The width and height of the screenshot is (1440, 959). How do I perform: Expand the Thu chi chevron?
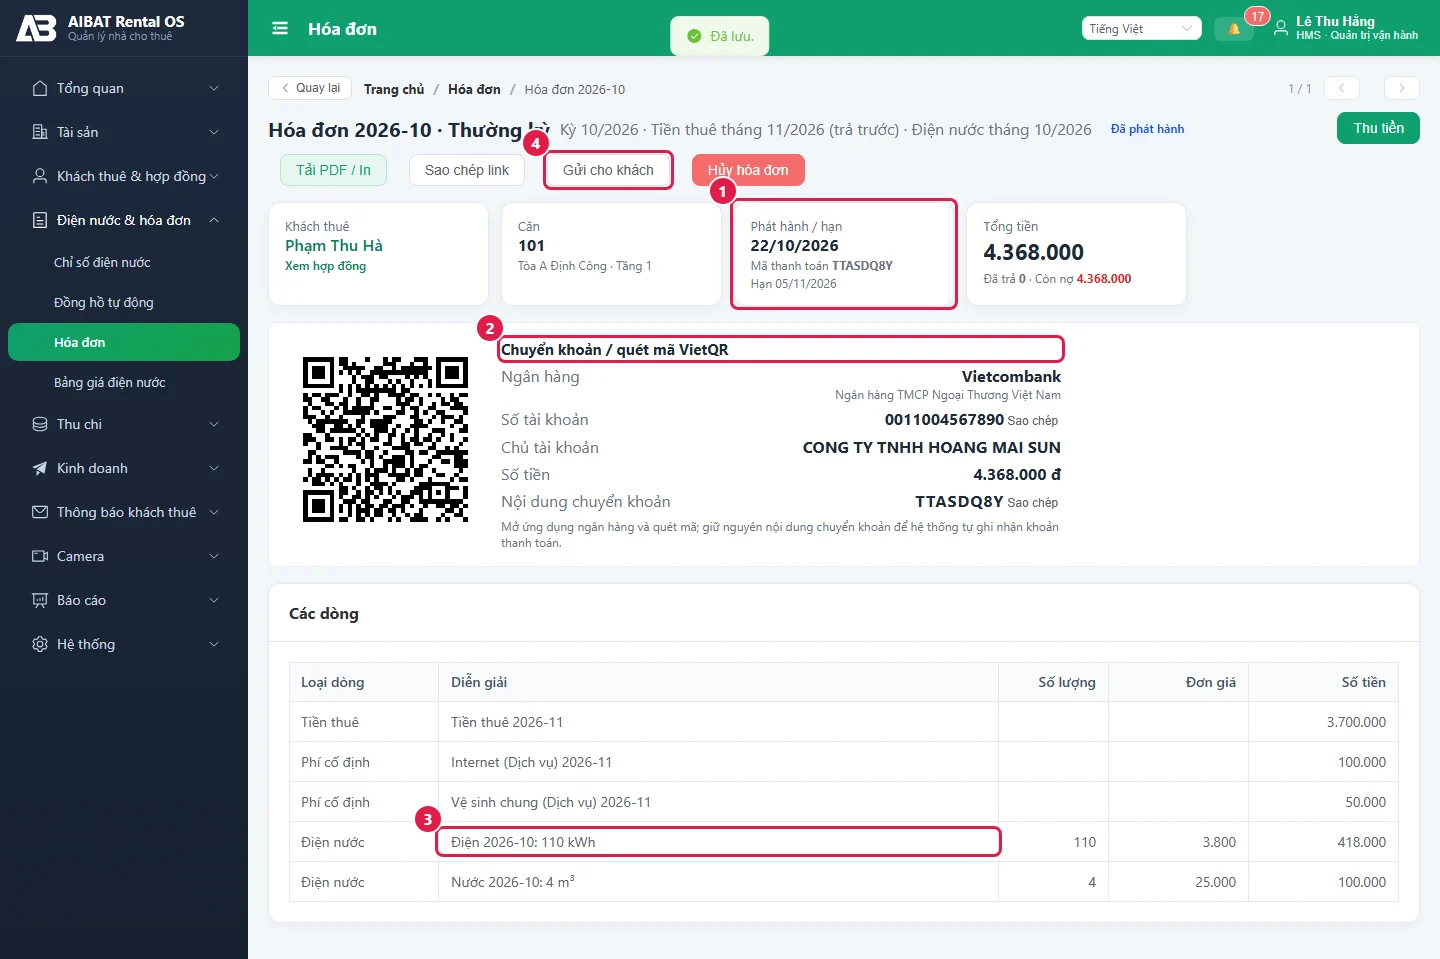pyautogui.click(x=214, y=424)
